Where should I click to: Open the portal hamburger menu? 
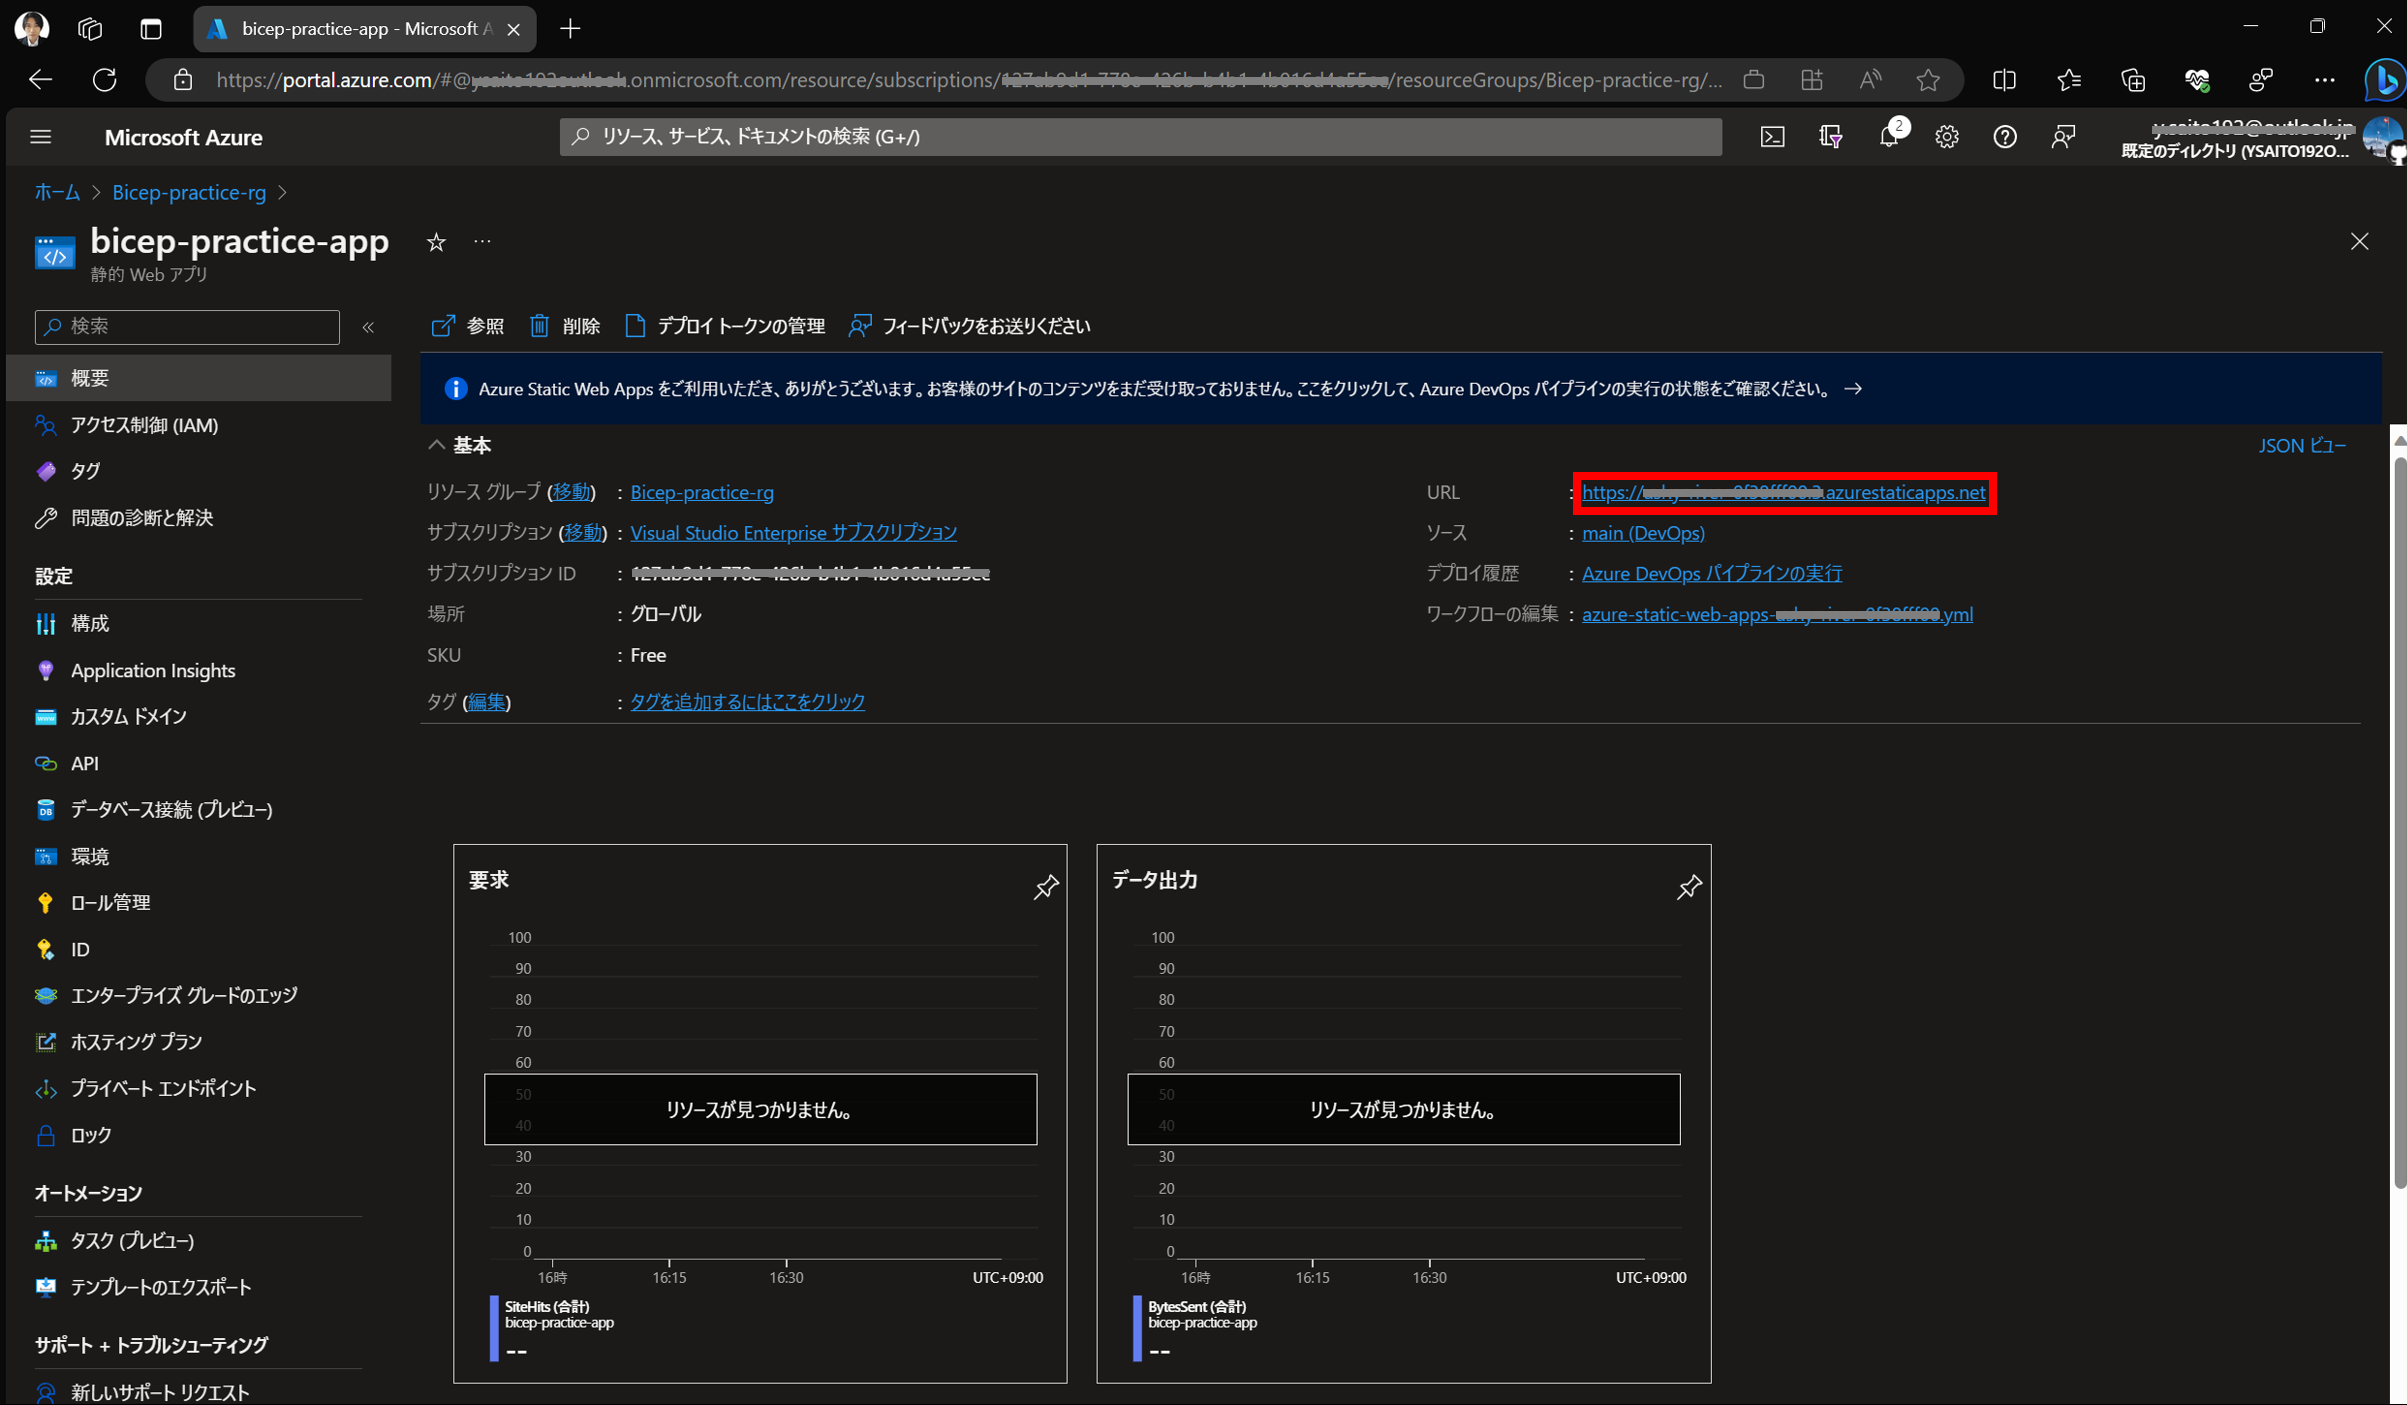(41, 137)
